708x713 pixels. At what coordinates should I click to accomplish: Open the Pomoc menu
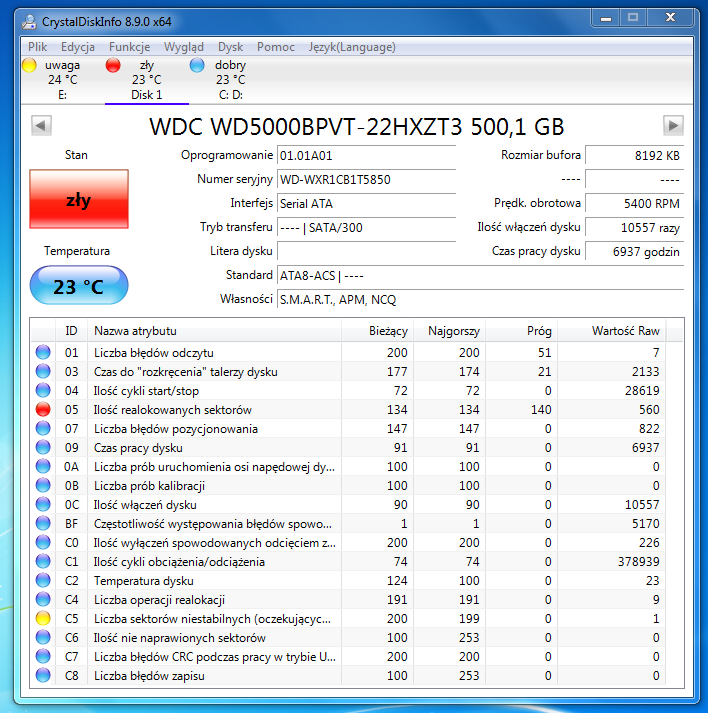pos(276,47)
